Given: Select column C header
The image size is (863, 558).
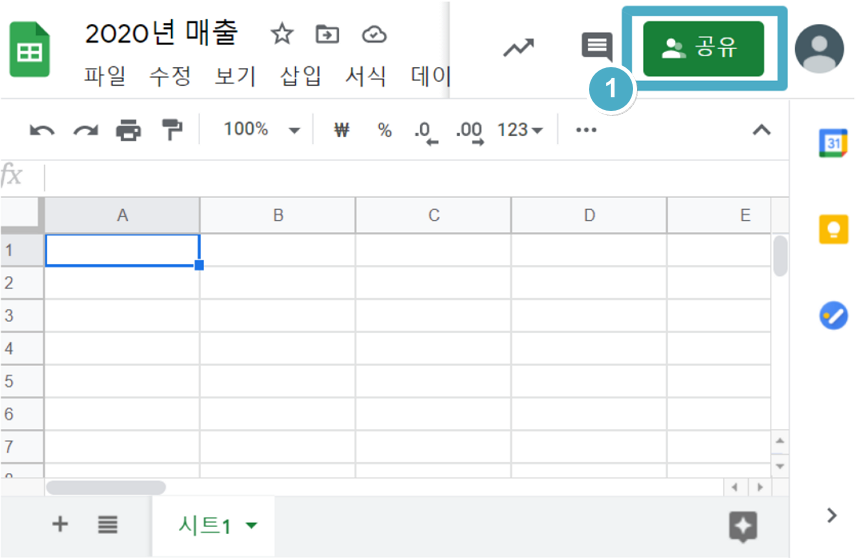Looking at the screenshot, I should click(434, 215).
